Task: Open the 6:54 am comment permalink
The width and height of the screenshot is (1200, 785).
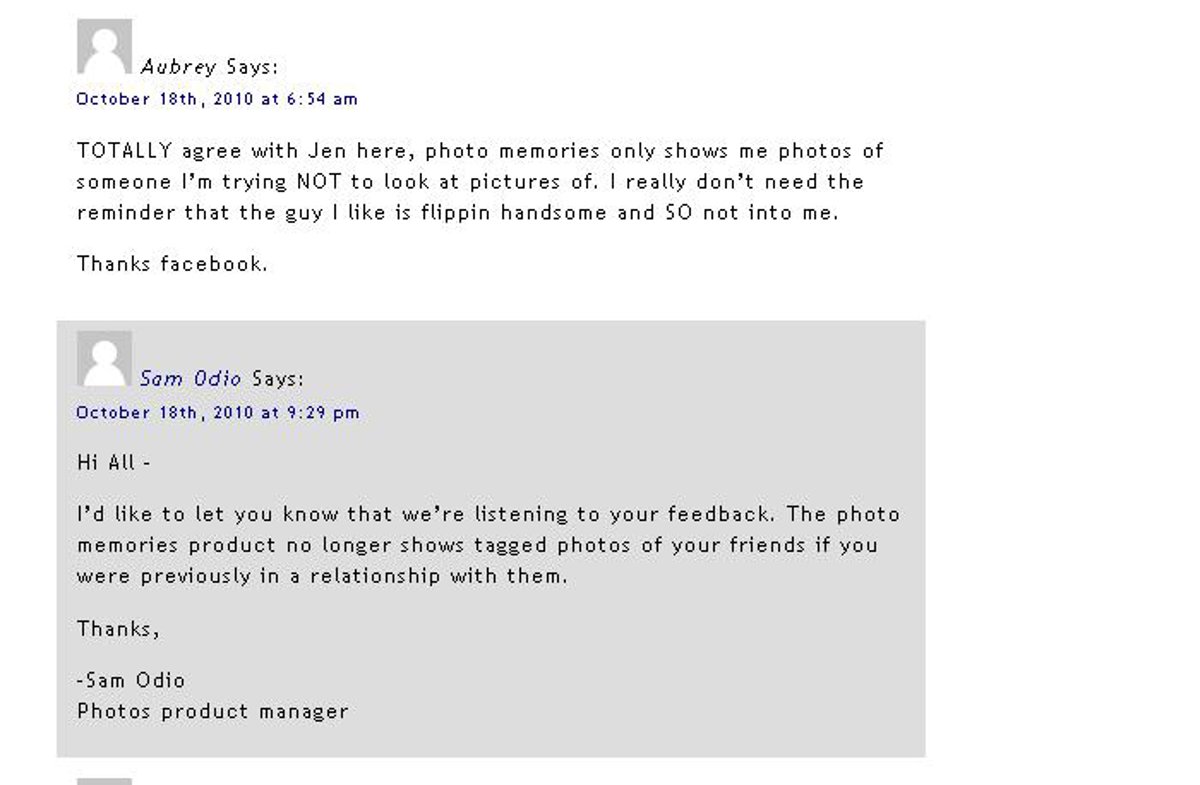Action: (x=217, y=99)
